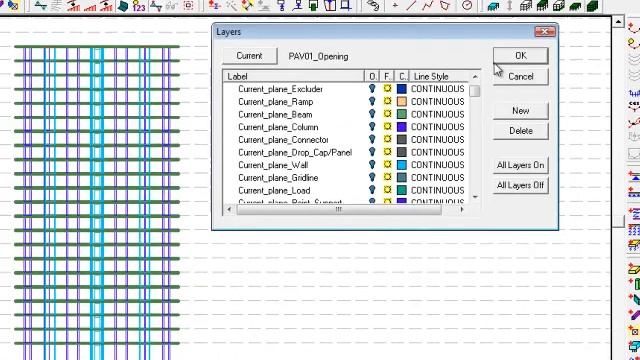Create a New layer

[x=520, y=111]
